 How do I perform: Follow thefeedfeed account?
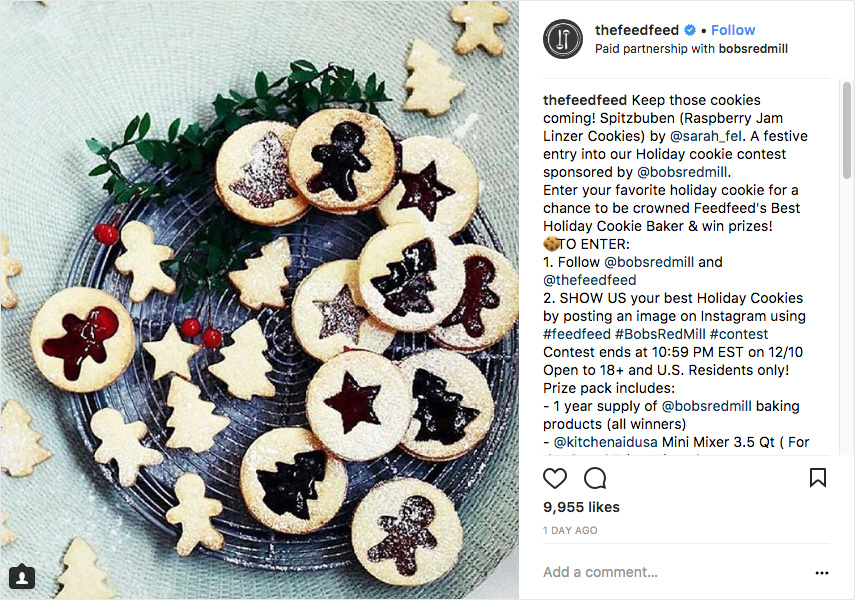pos(733,30)
